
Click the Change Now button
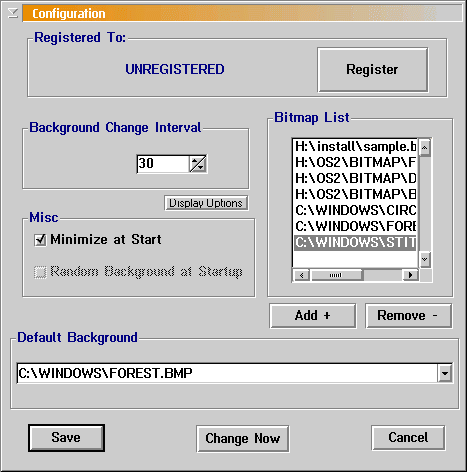(x=243, y=439)
